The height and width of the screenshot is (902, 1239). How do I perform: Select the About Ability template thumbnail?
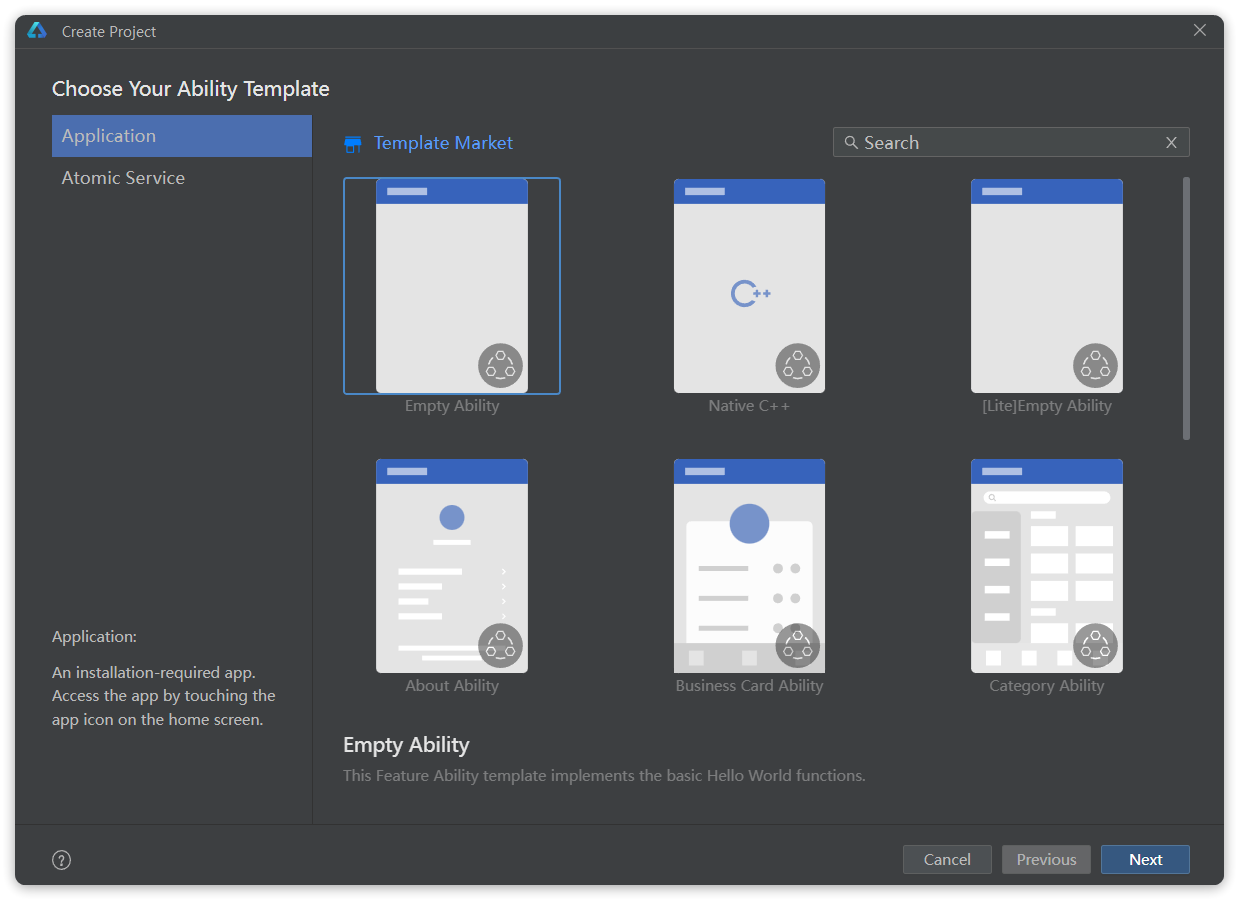pyautogui.click(x=452, y=566)
